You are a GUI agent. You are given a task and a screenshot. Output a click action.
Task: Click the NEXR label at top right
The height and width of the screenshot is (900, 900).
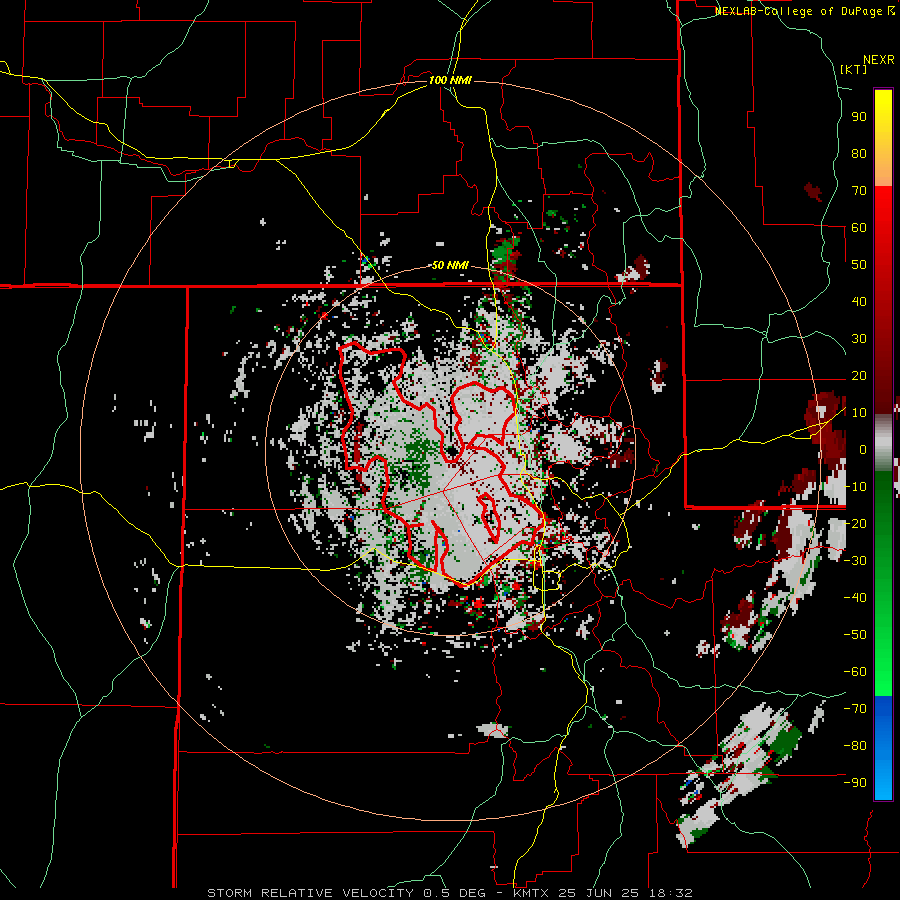879,60
